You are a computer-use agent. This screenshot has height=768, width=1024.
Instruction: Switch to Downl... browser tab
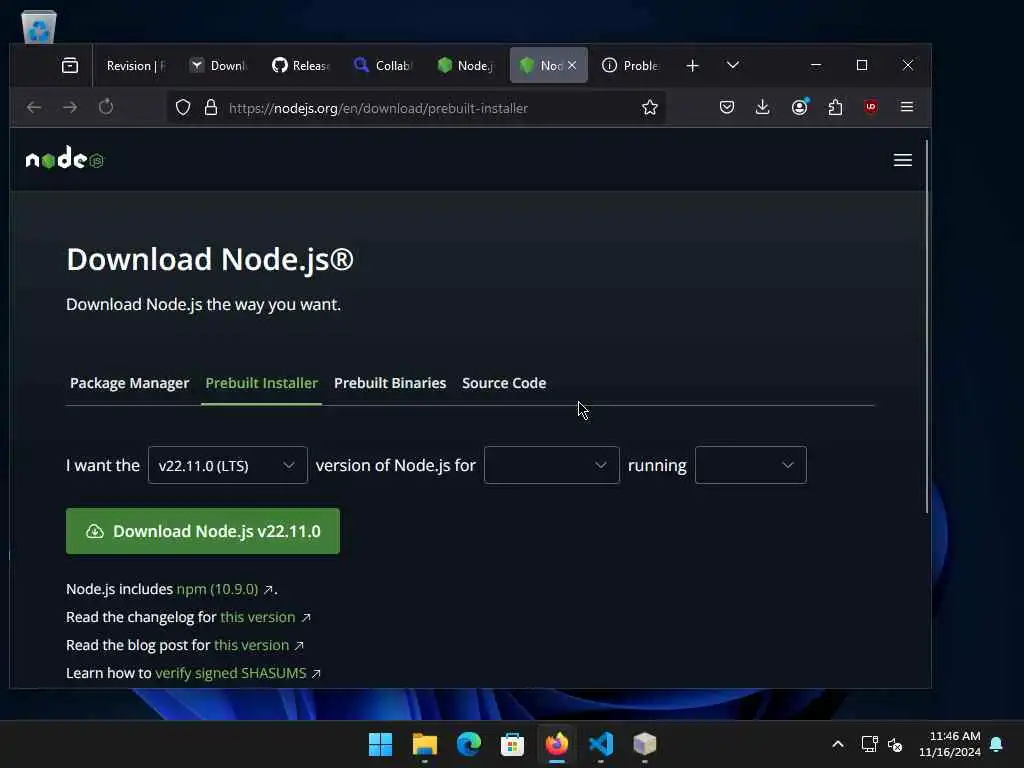point(220,65)
